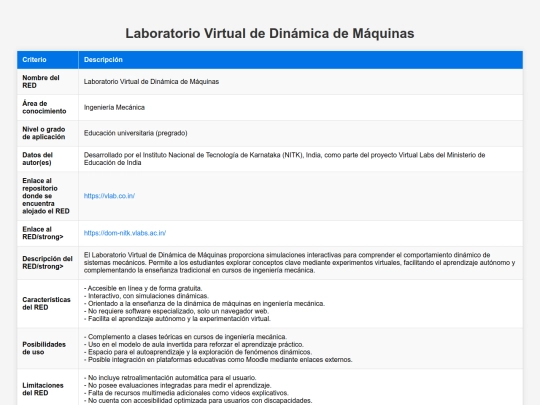
Task: Click the line Facilita el aprendizaje autónomo
Action: click(x=177, y=319)
